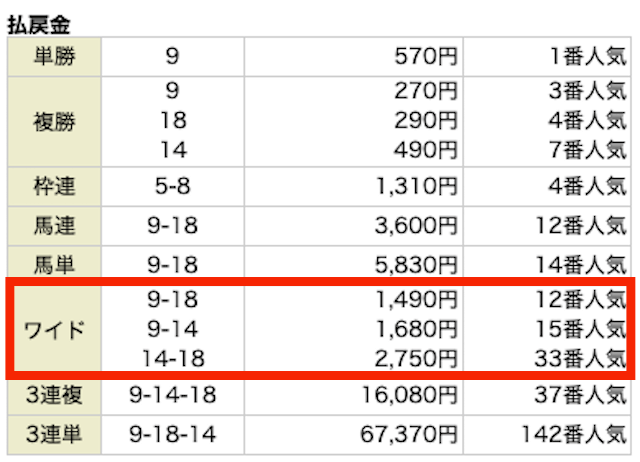Select the 5-8 枠連 combination
The height and width of the screenshot is (462, 640).
coord(173,187)
